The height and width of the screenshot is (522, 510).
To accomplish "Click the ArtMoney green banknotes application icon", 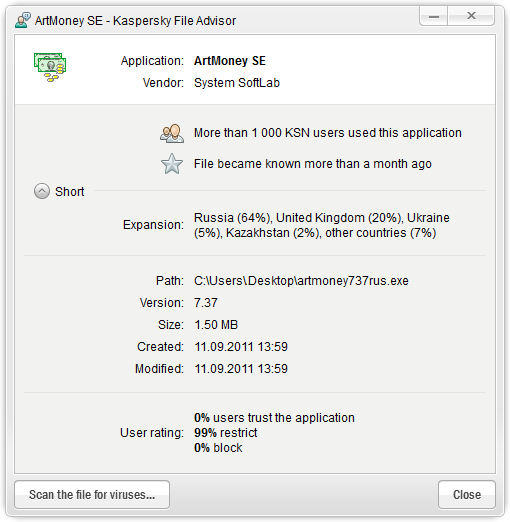I will tap(50, 67).
